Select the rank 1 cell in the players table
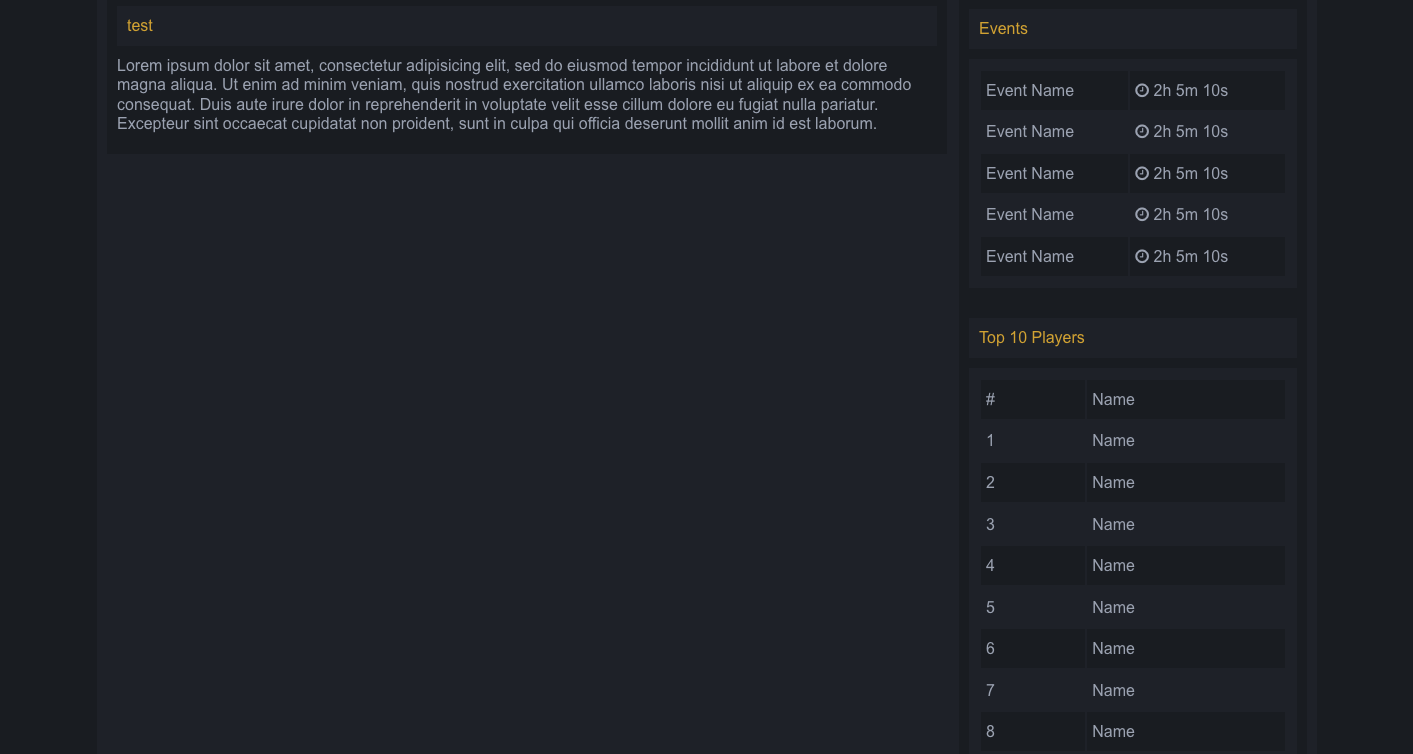The image size is (1413, 754). (x=990, y=441)
